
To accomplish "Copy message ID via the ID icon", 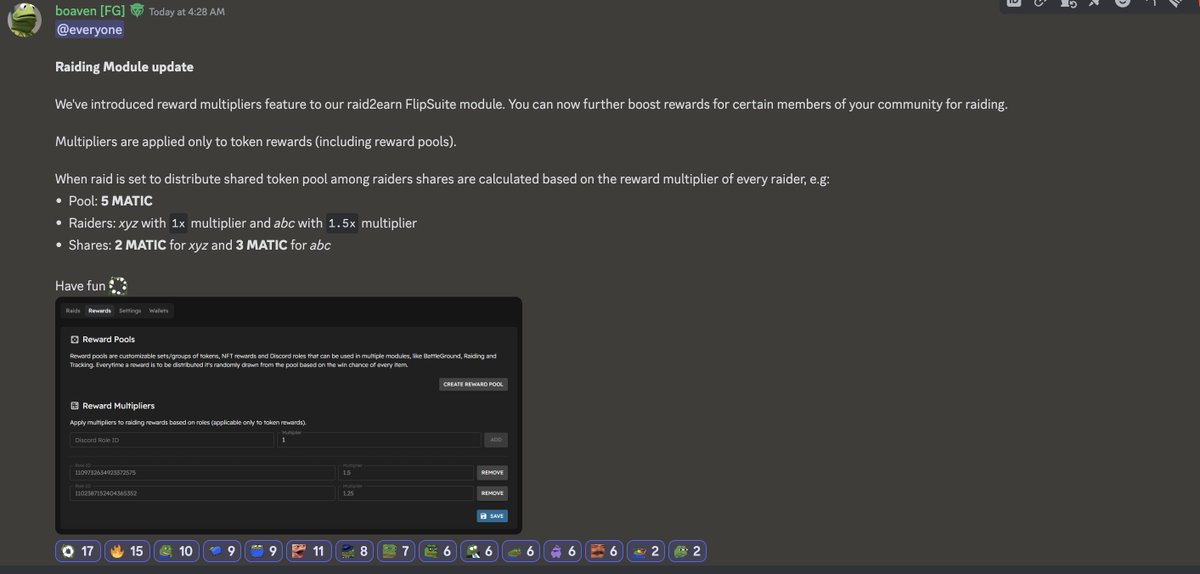I will pos(1014,3).
